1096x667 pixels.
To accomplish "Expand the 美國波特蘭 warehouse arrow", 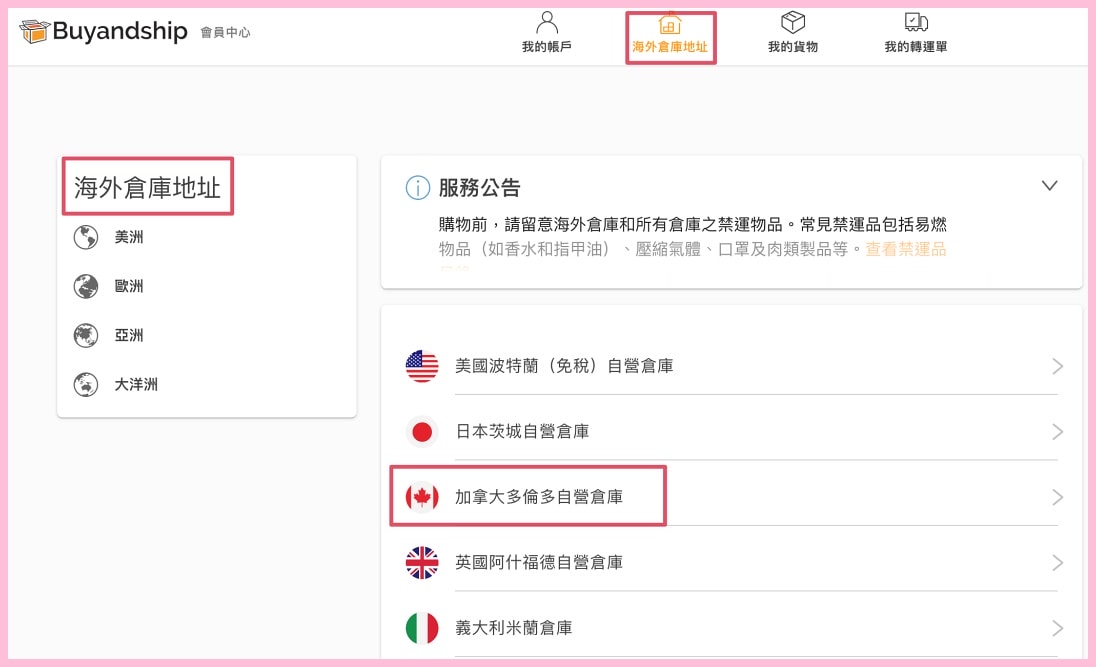I will [1057, 367].
